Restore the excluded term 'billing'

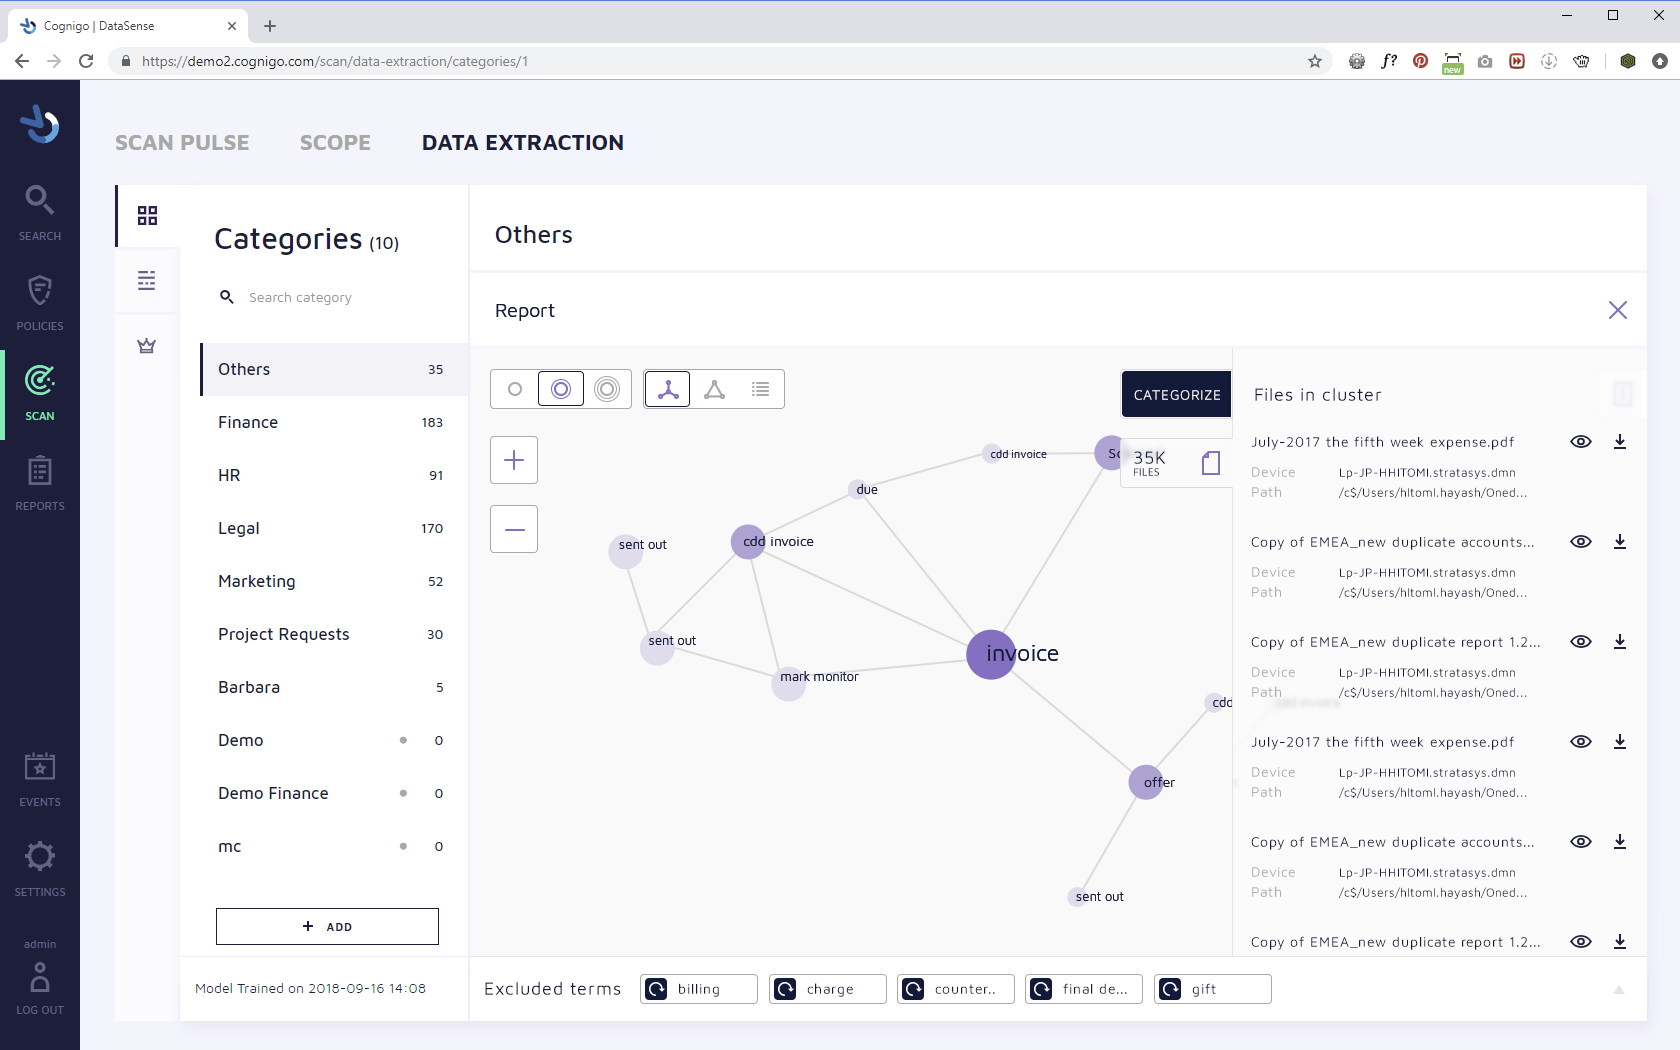(x=657, y=989)
